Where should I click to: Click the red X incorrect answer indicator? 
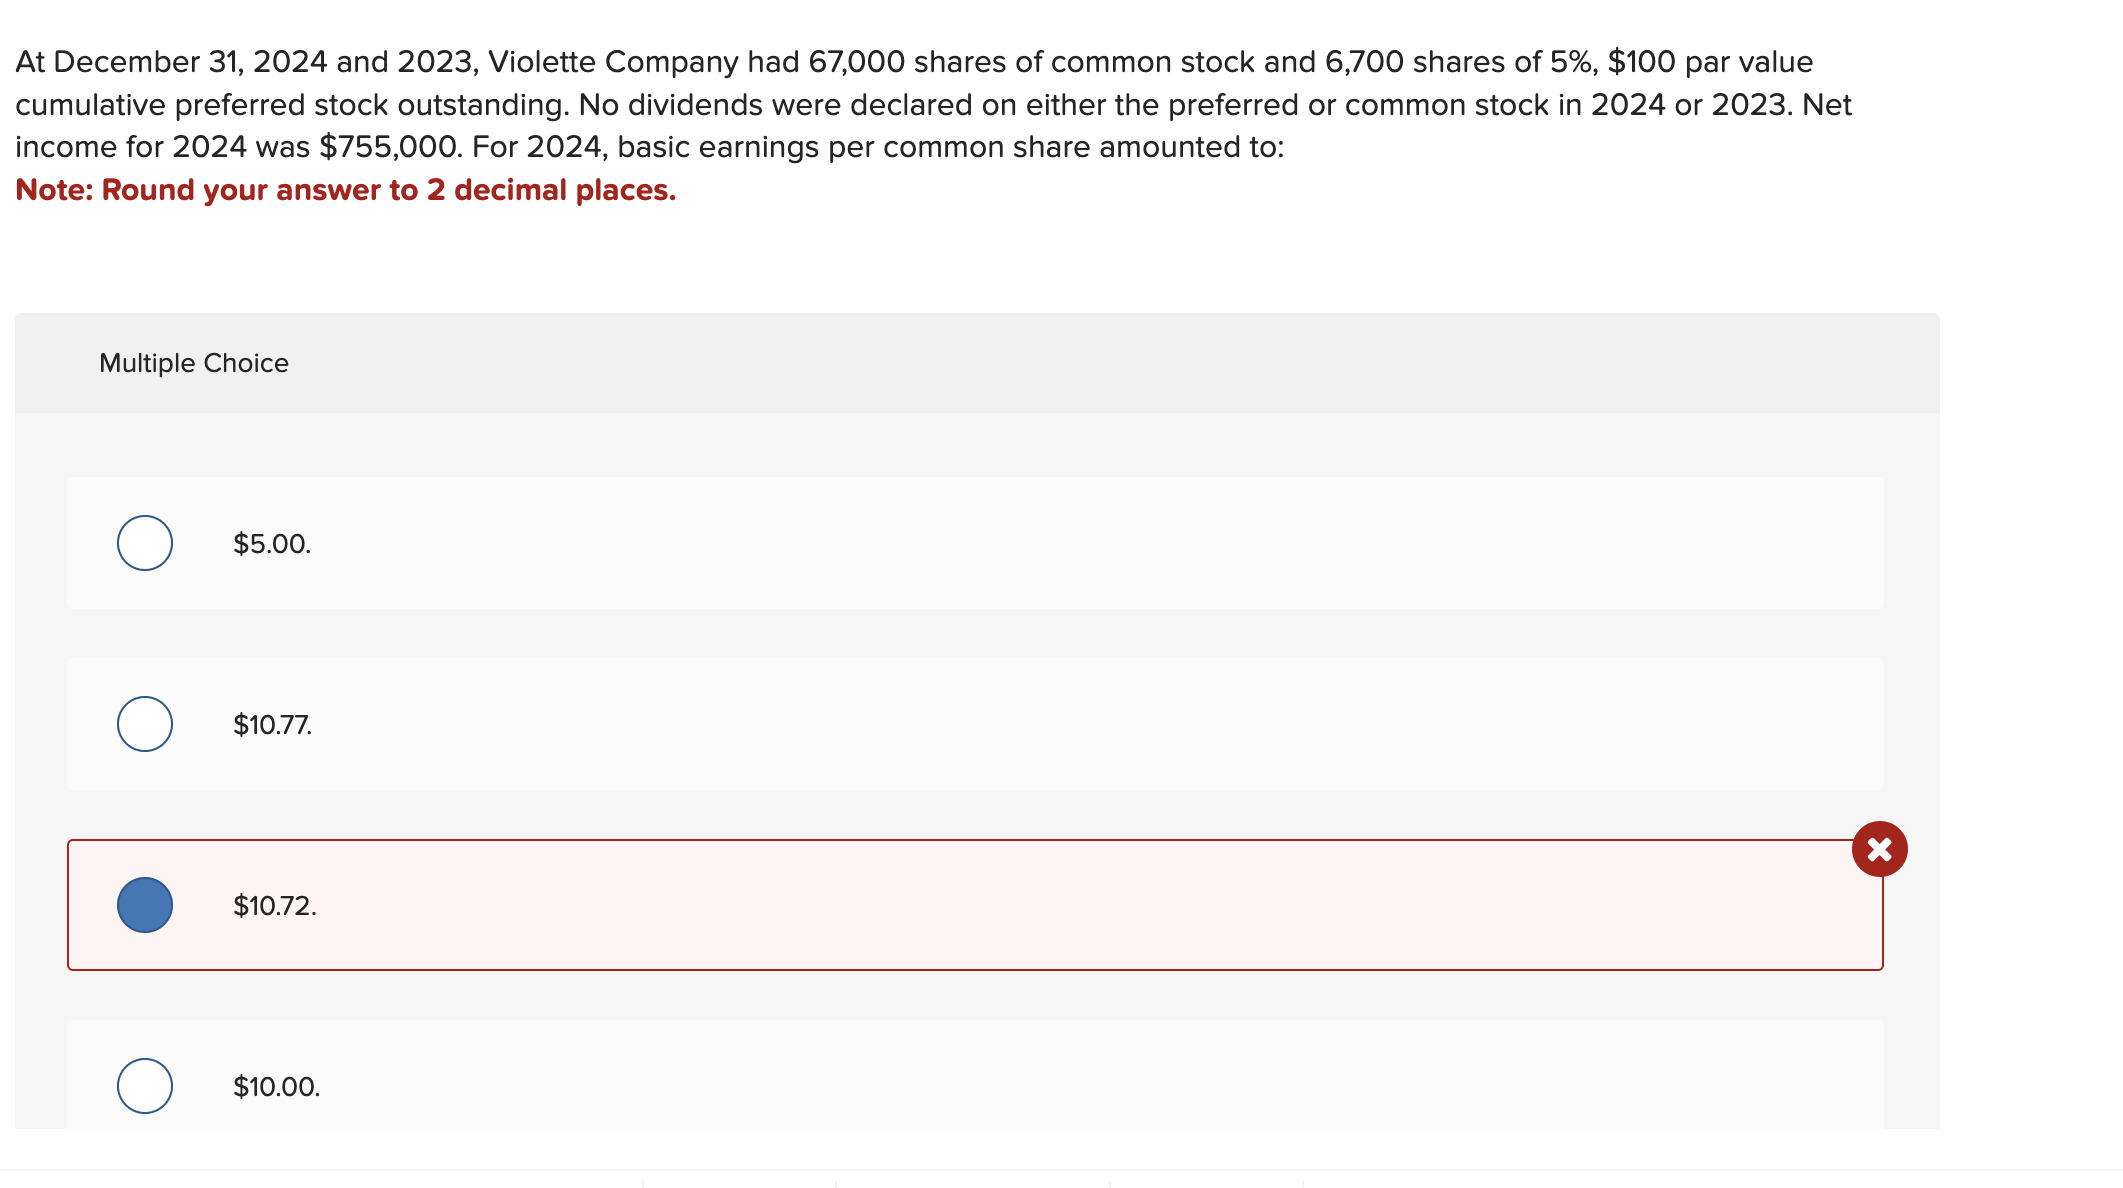[x=1879, y=849]
